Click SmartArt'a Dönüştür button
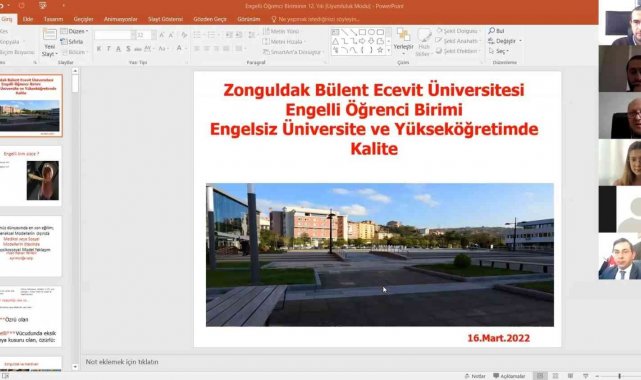The height and width of the screenshot is (380, 641). 293,52
